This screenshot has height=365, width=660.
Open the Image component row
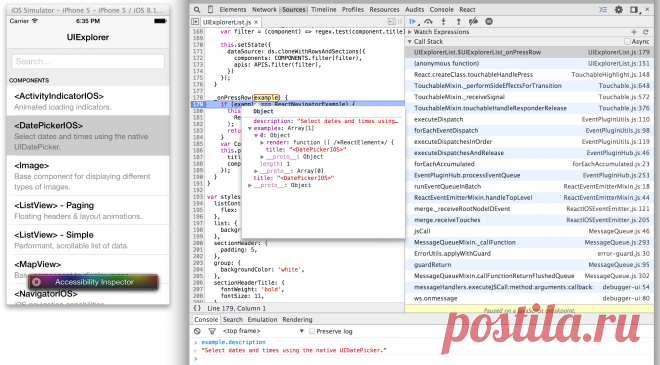coord(88,176)
